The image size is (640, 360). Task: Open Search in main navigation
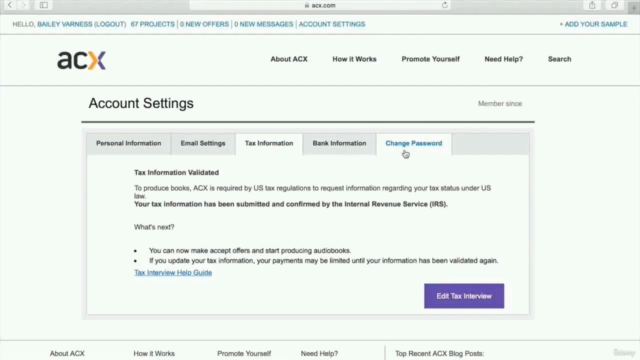click(560, 59)
